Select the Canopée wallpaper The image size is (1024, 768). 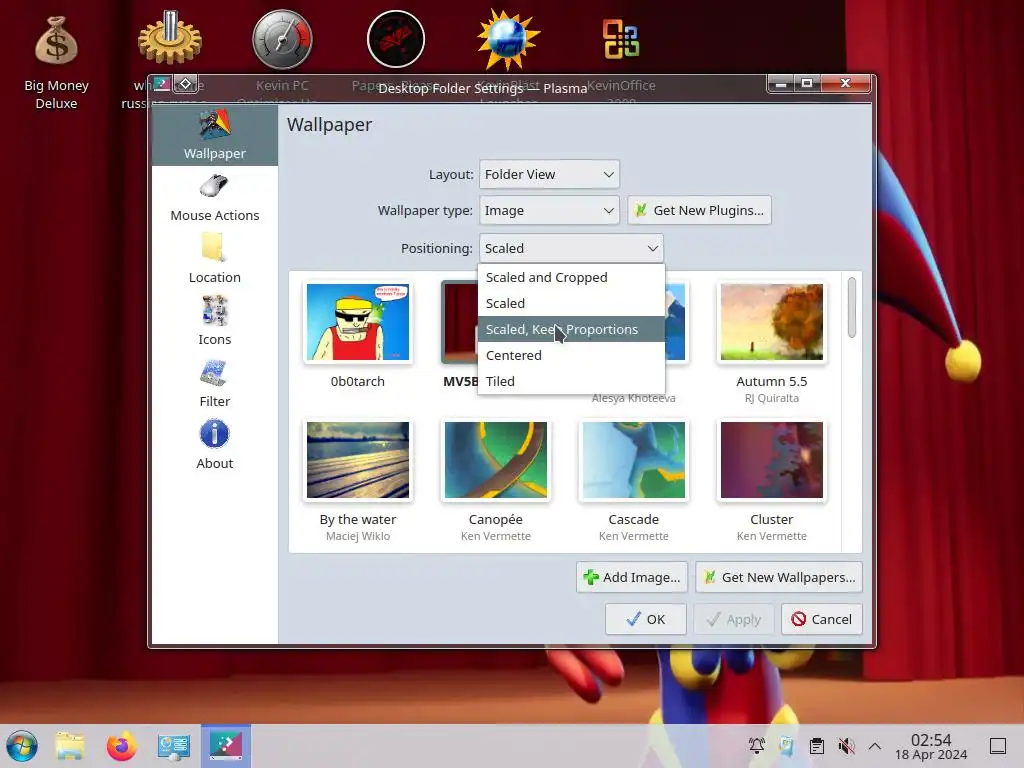pyautogui.click(x=496, y=460)
